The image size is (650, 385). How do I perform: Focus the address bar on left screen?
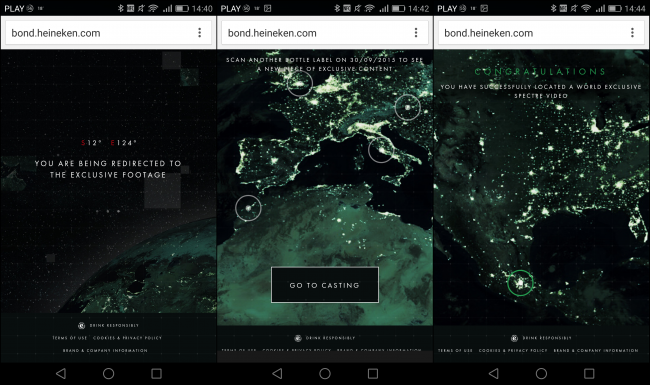[99, 33]
